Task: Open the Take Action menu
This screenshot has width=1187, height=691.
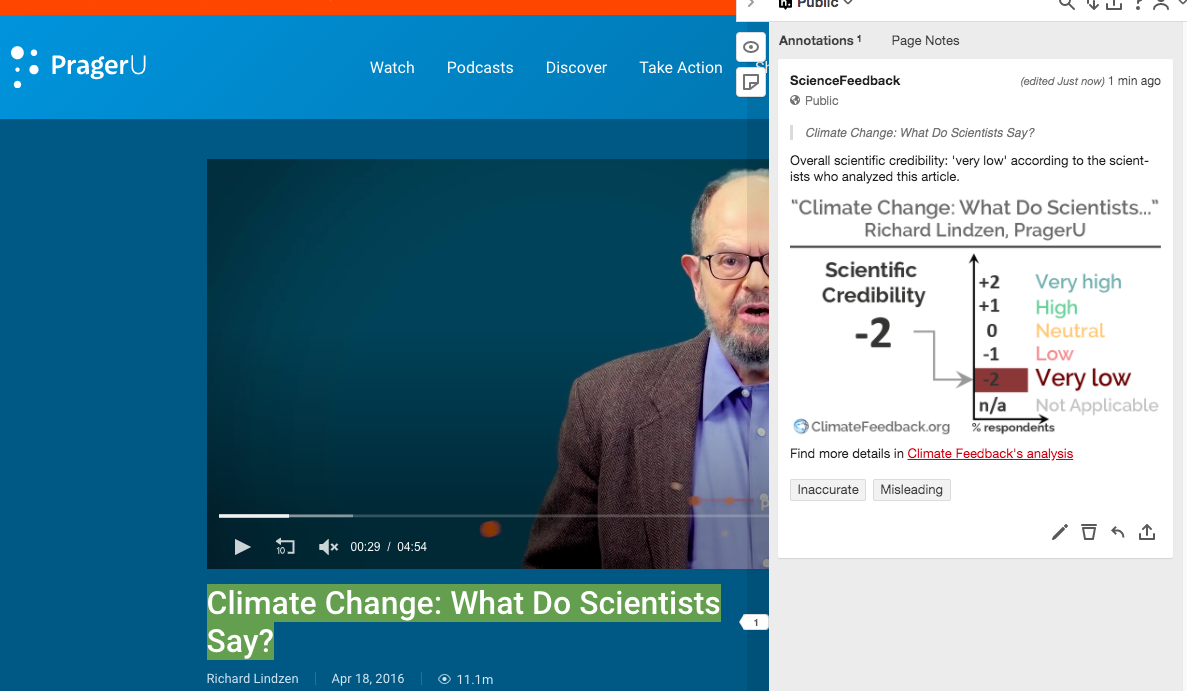Action: click(681, 67)
